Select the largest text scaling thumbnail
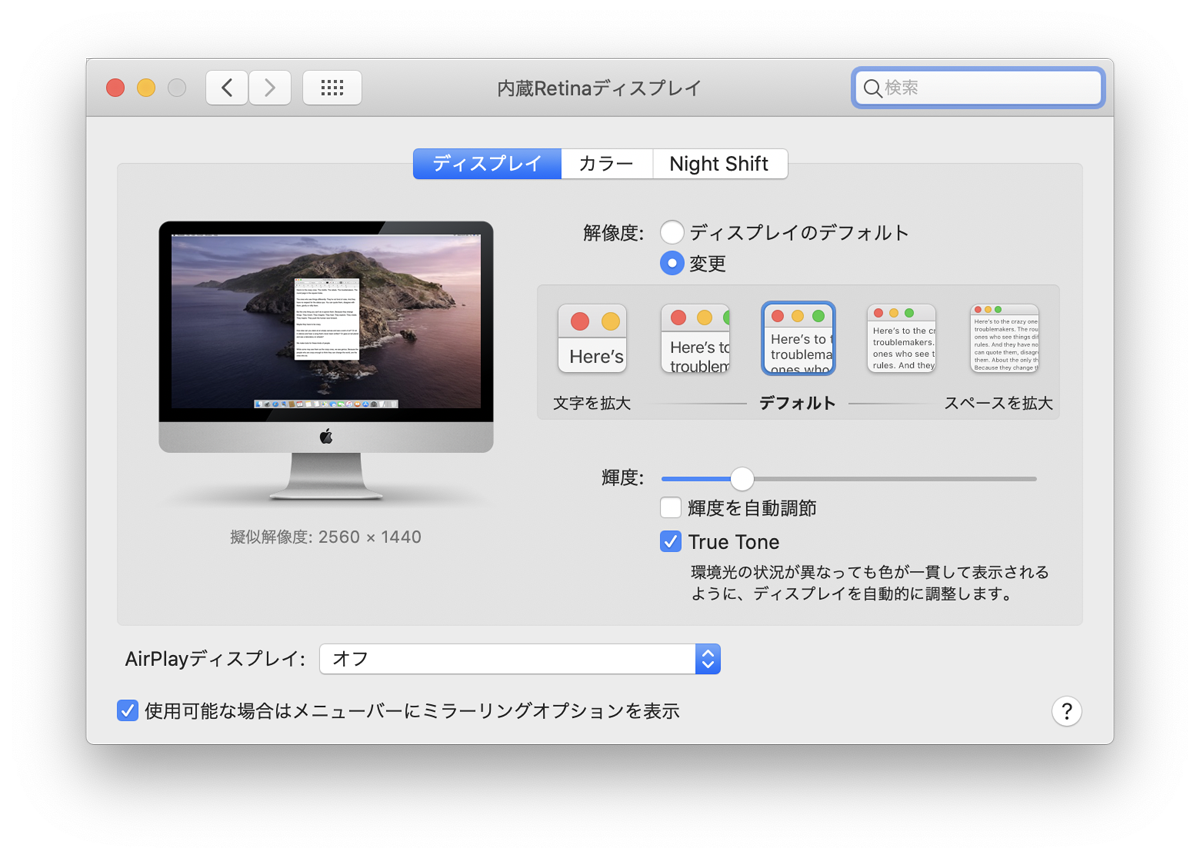 click(592, 339)
